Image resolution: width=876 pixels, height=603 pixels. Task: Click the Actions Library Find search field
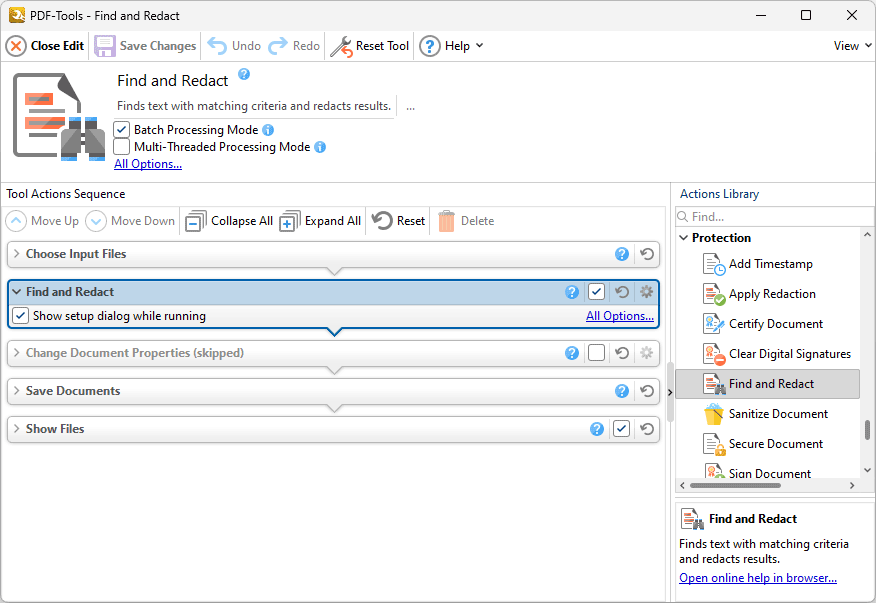tap(774, 216)
